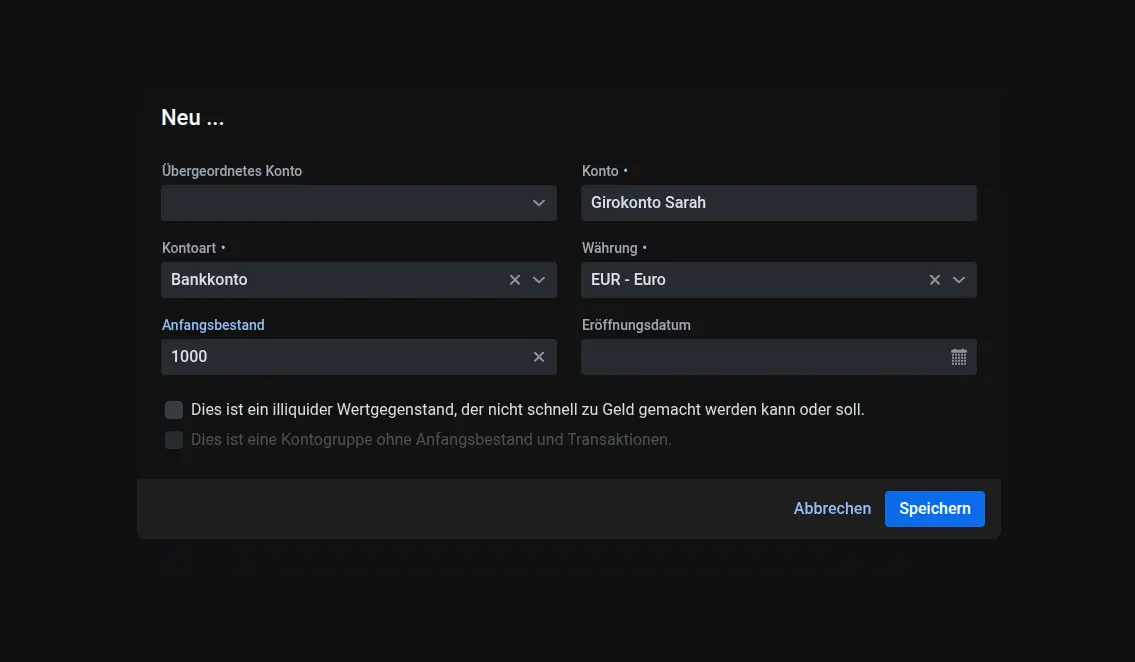Click into the Anfangsbestand field showing 1000
Image resolution: width=1135 pixels, height=662 pixels.
tap(340, 357)
